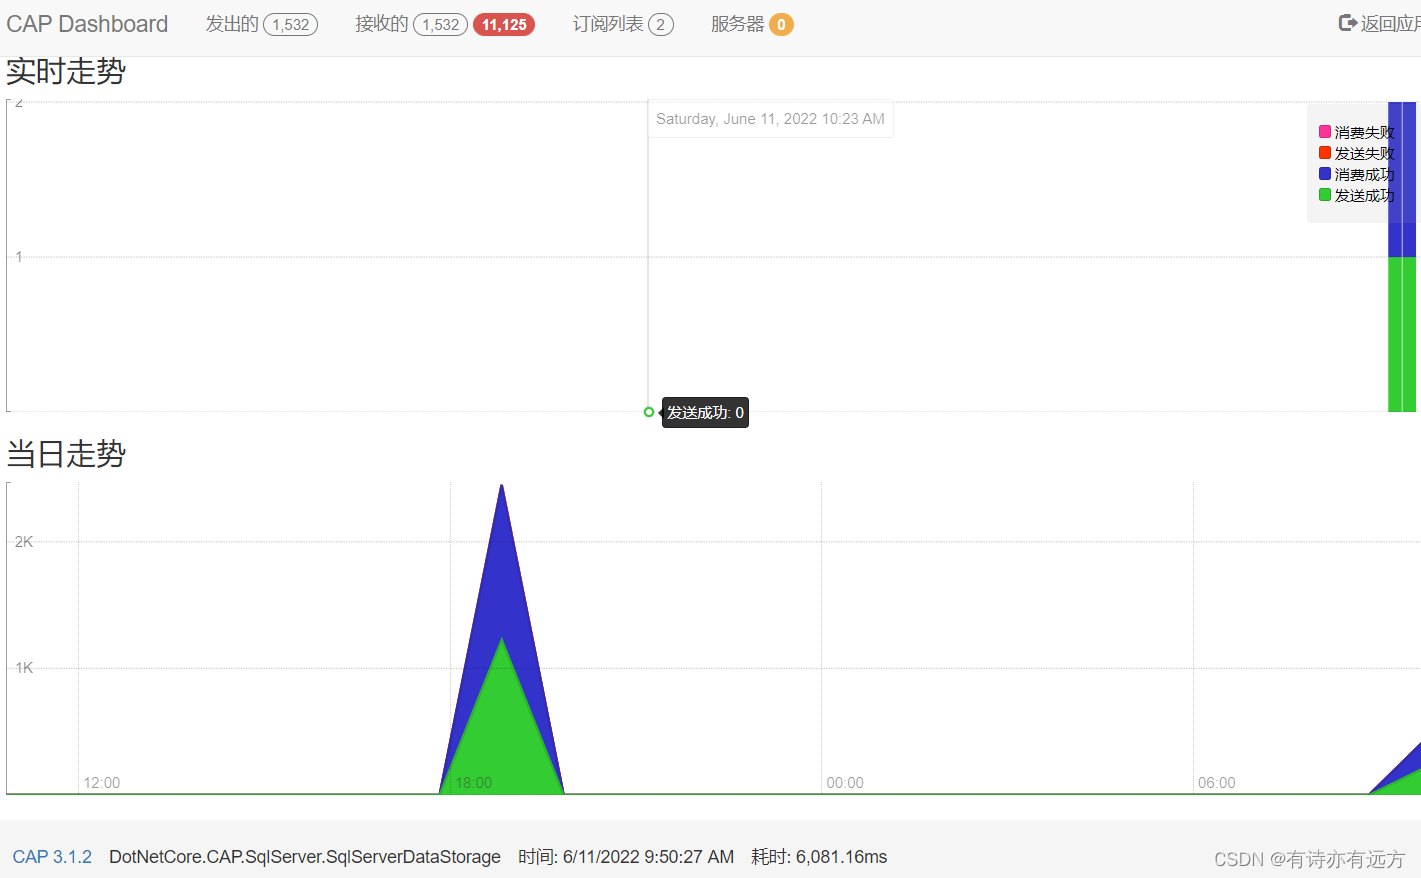Click the 12:00 axis label
This screenshot has width=1421, height=878.
tap(102, 783)
